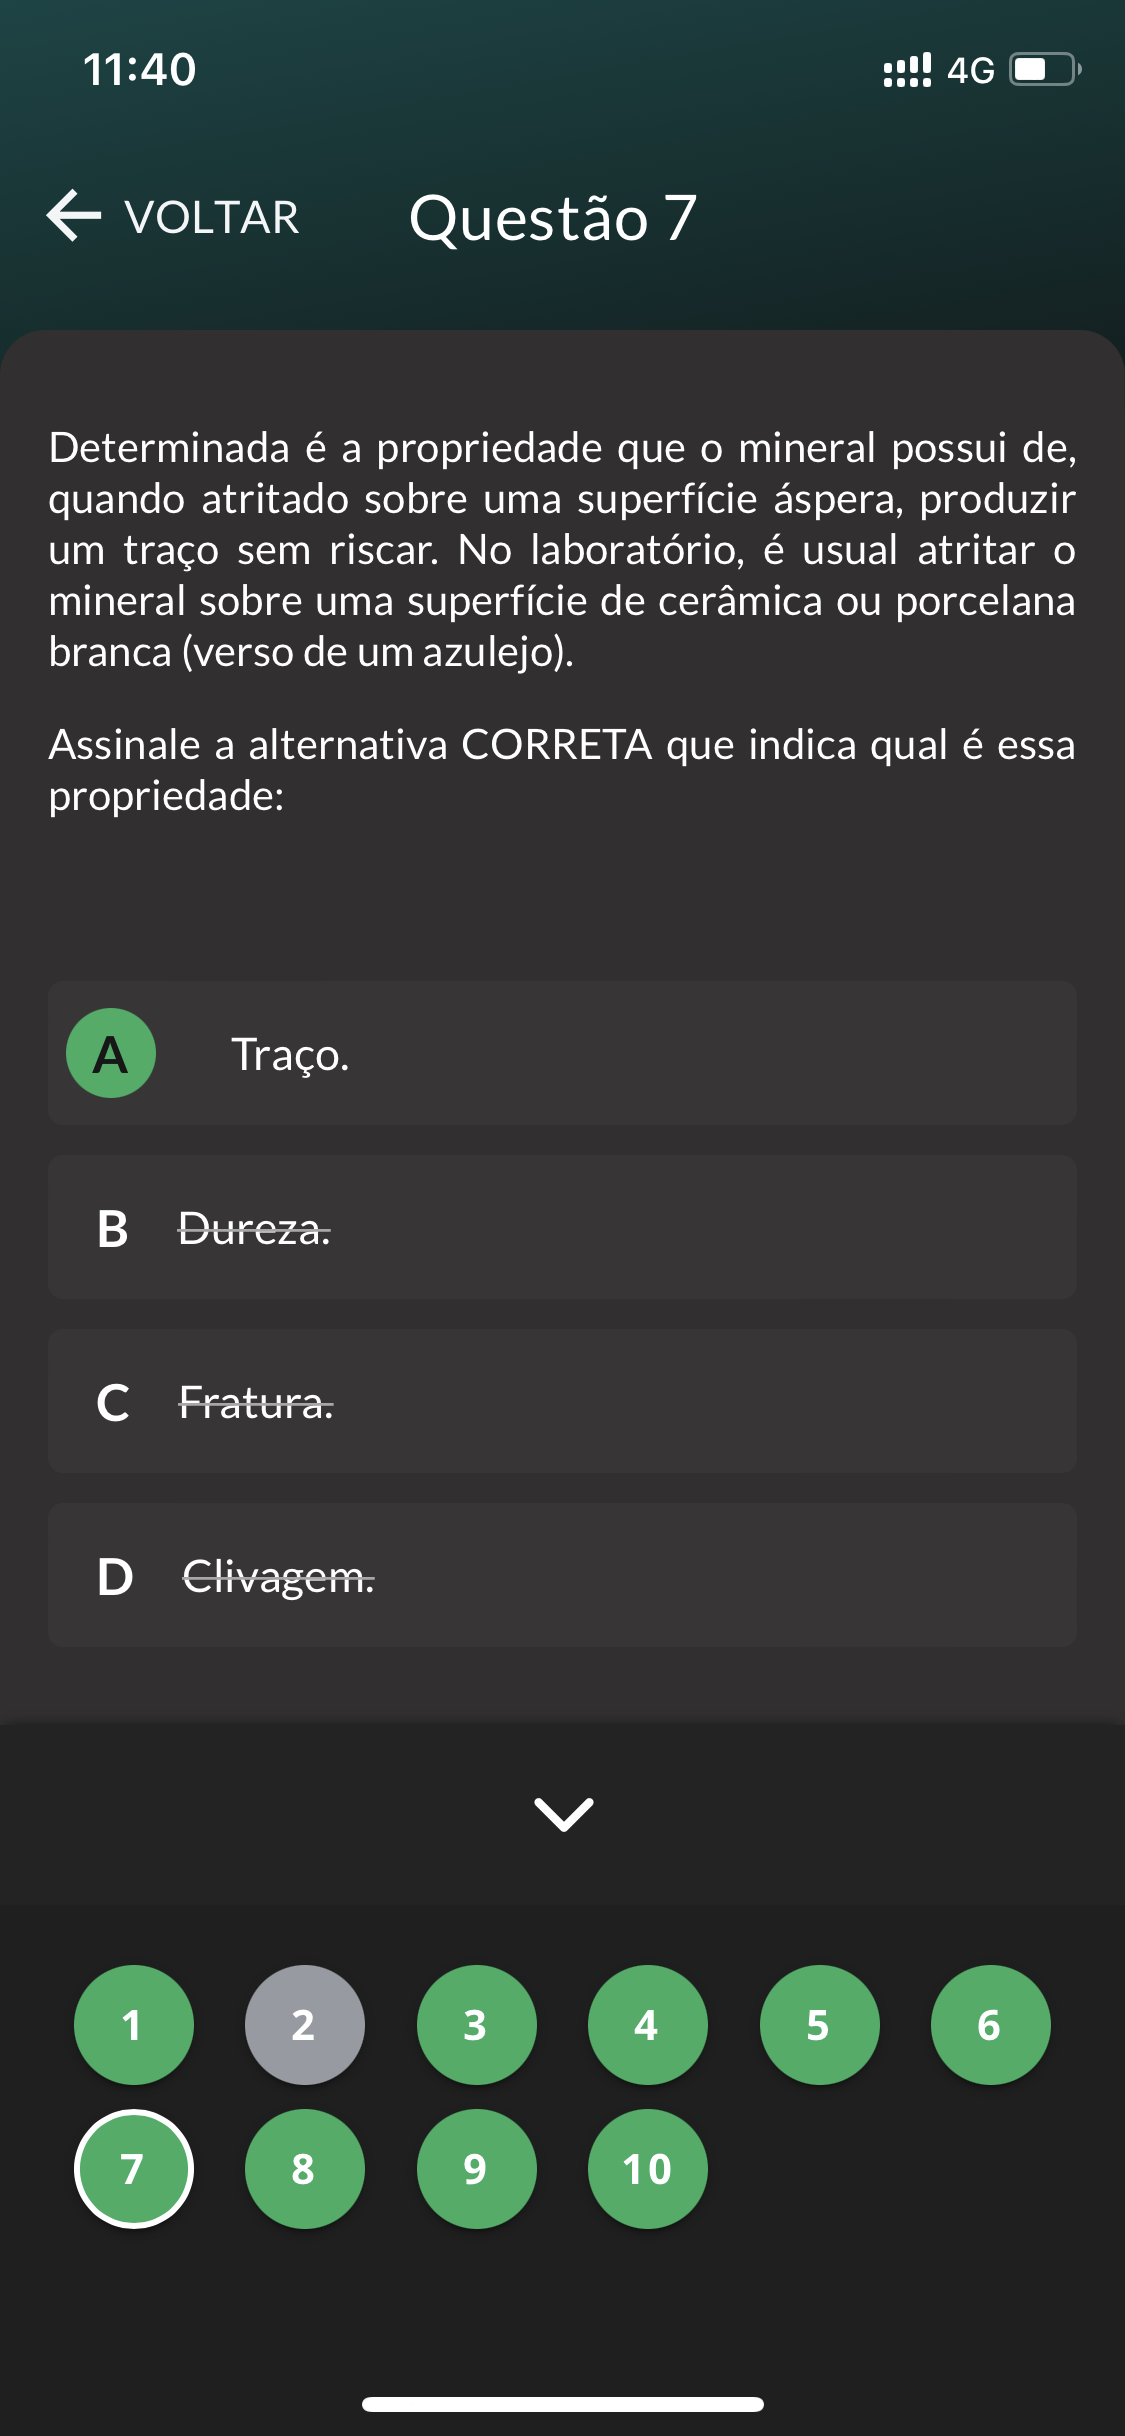Screen dimensions: 1125x2436
Task: Tap the battery status icon
Action: [1044, 70]
